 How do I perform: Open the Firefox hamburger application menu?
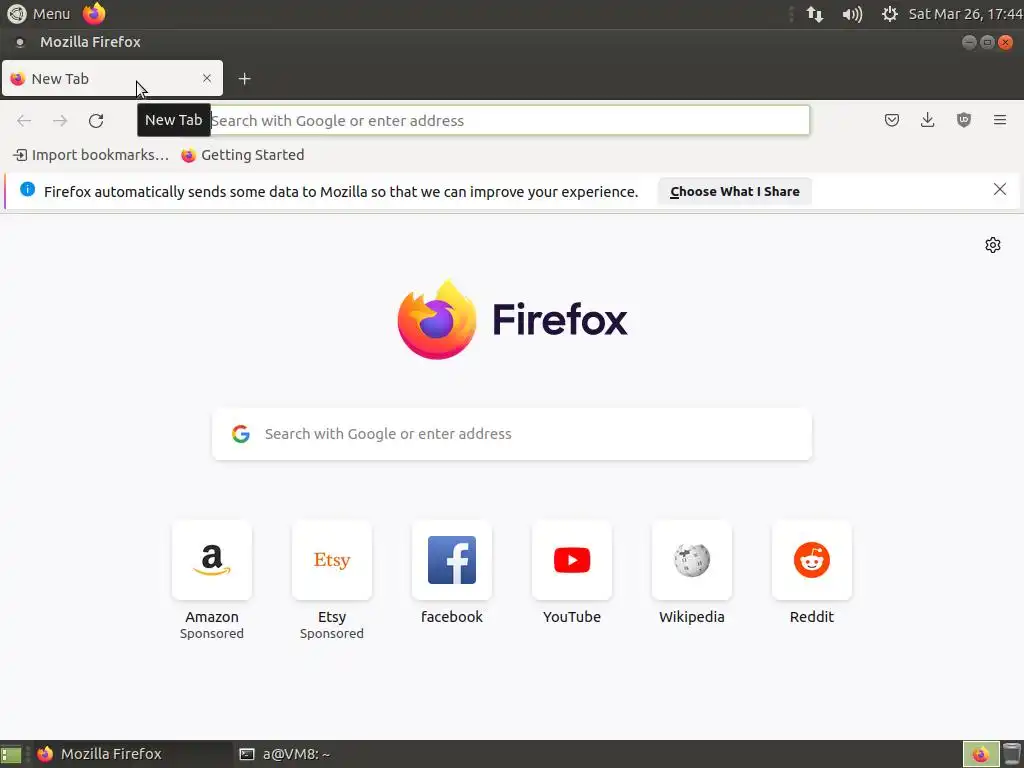pos(999,120)
